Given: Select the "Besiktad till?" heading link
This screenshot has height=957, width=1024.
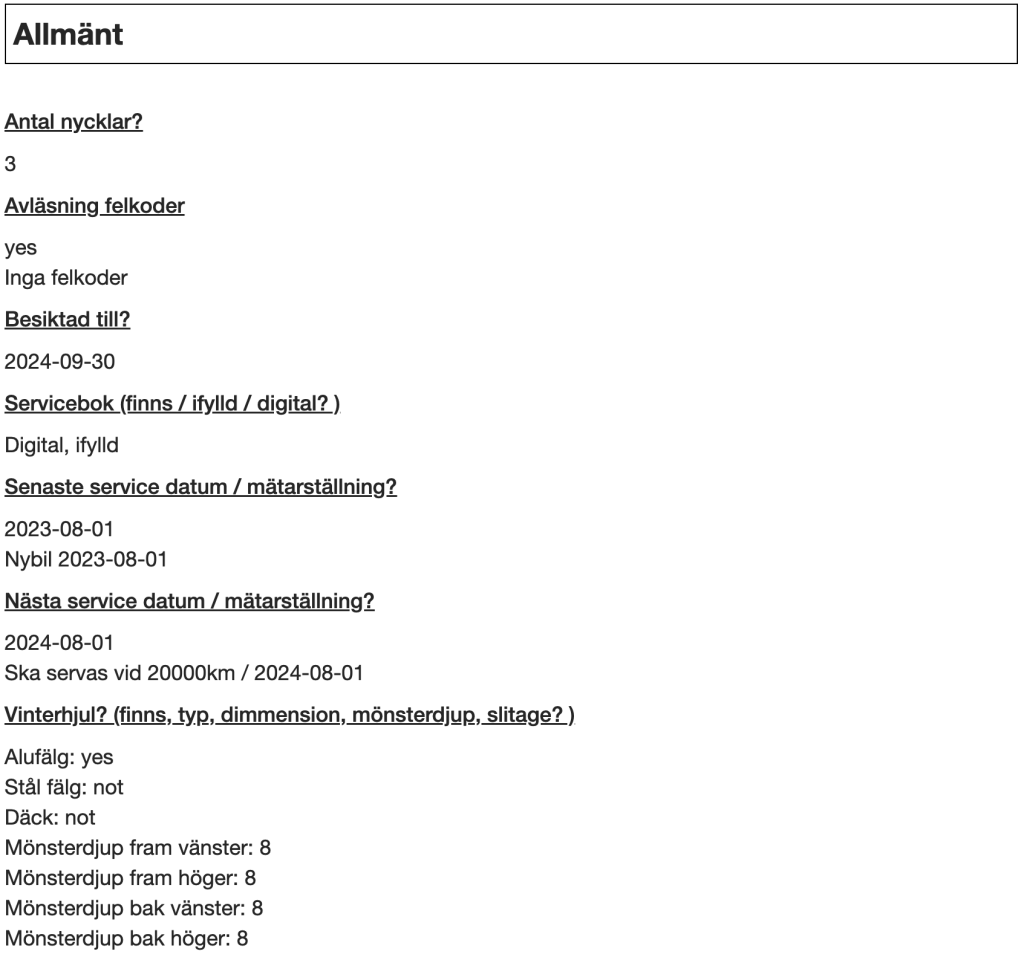Looking at the screenshot, I should [x=68, y=320].
